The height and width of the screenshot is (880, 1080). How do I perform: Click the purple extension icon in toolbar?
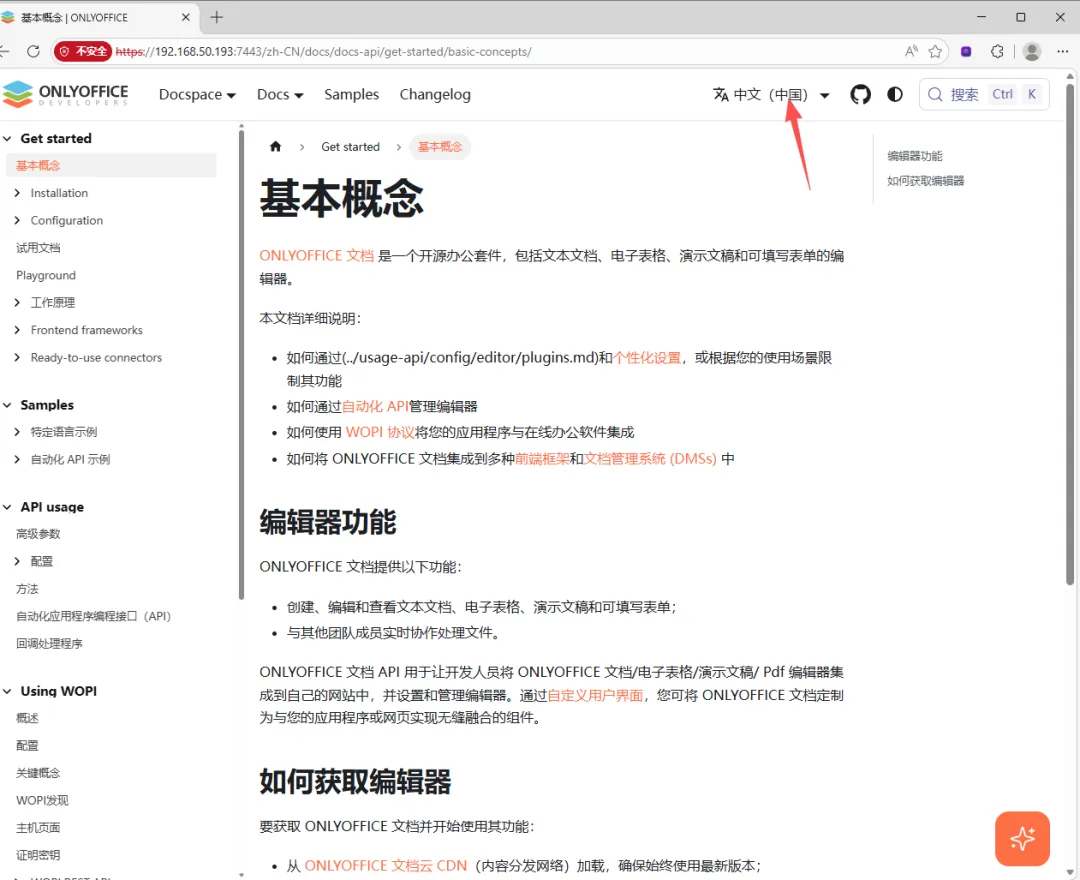coord(966,52)
